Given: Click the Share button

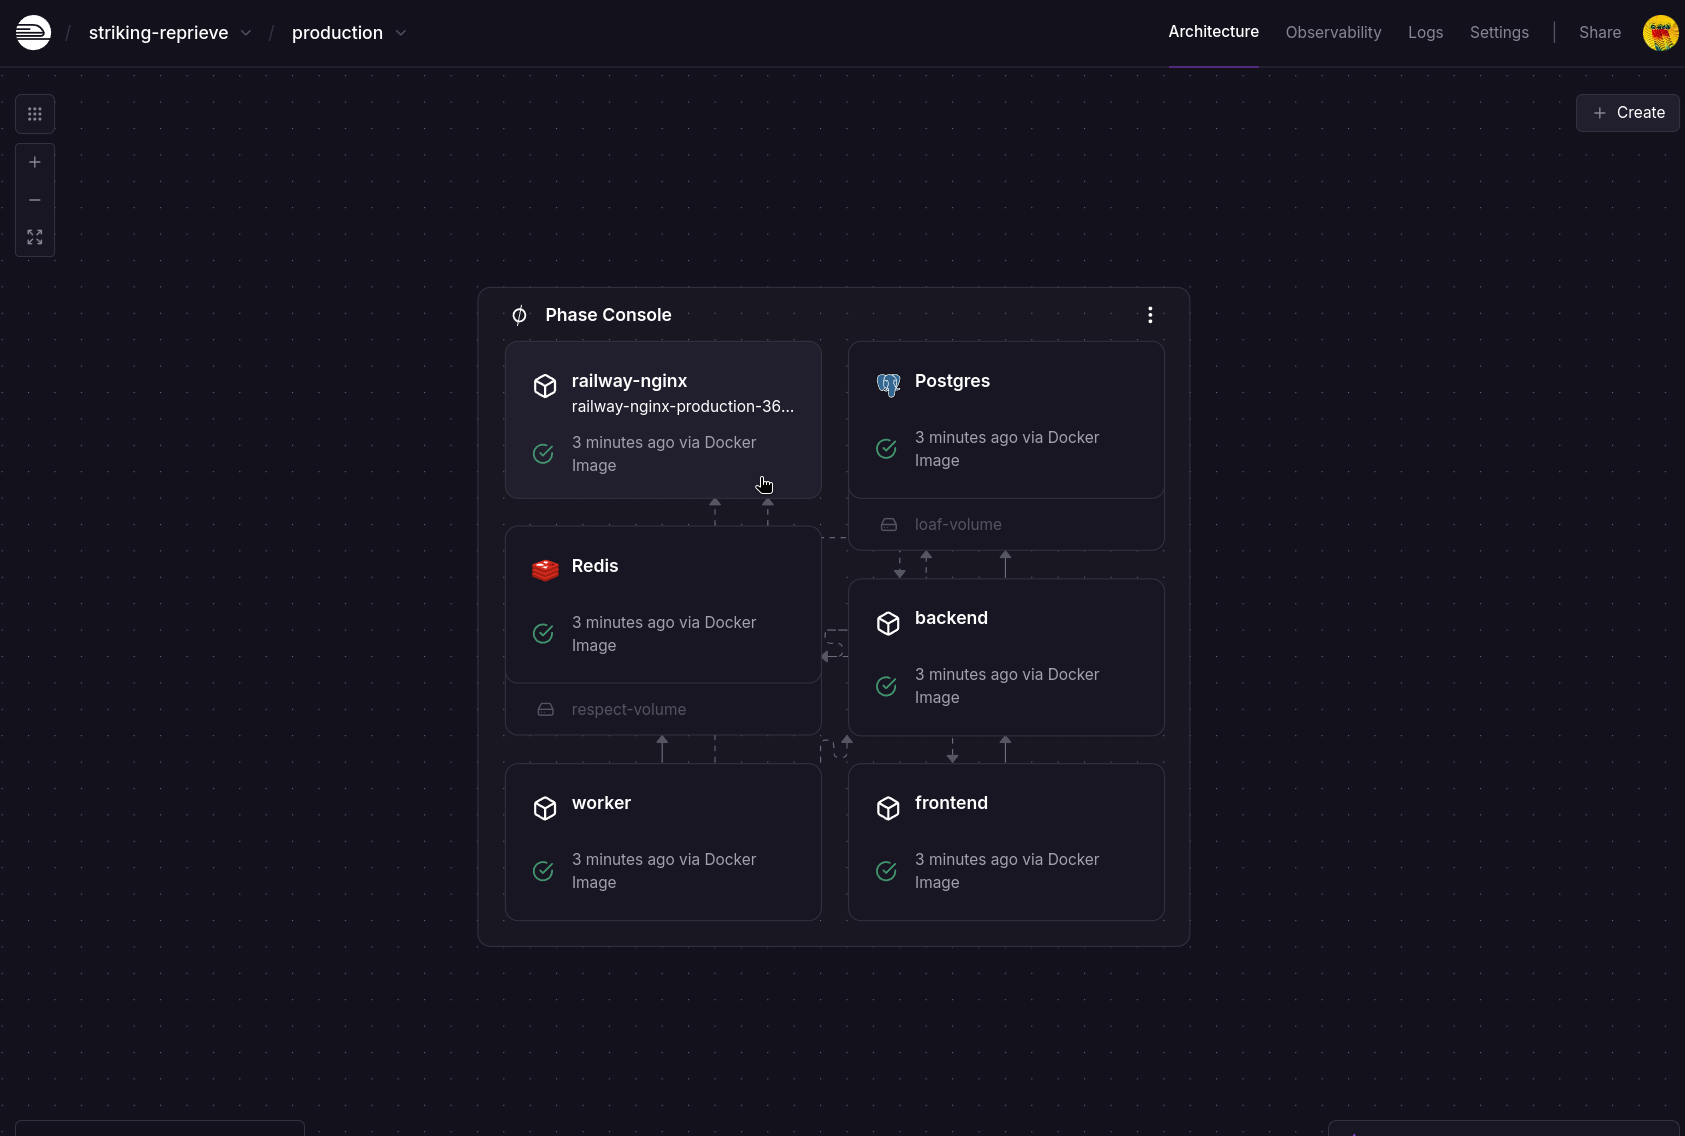Looking at the screenshot, I should [1599, 33].
